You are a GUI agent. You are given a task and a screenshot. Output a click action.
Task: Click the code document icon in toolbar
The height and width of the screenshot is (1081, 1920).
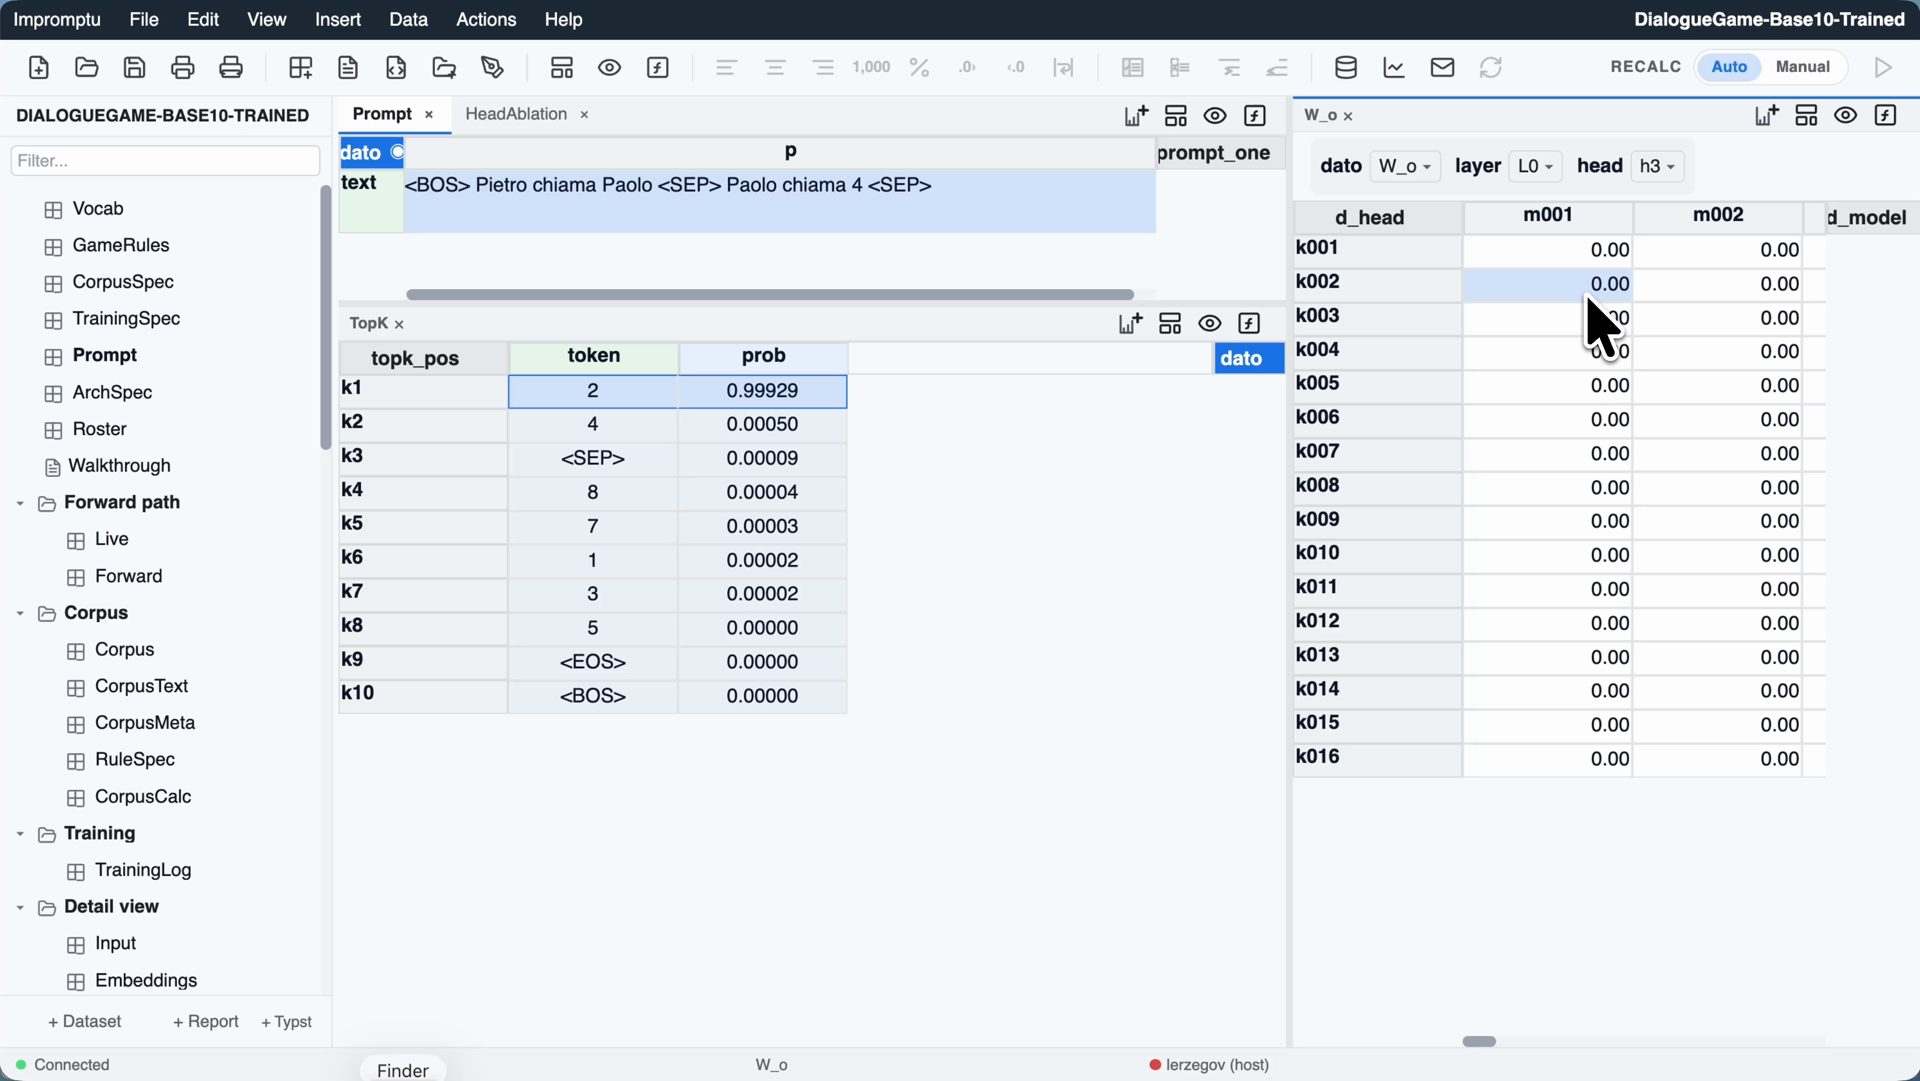click(x=396, y=67)
